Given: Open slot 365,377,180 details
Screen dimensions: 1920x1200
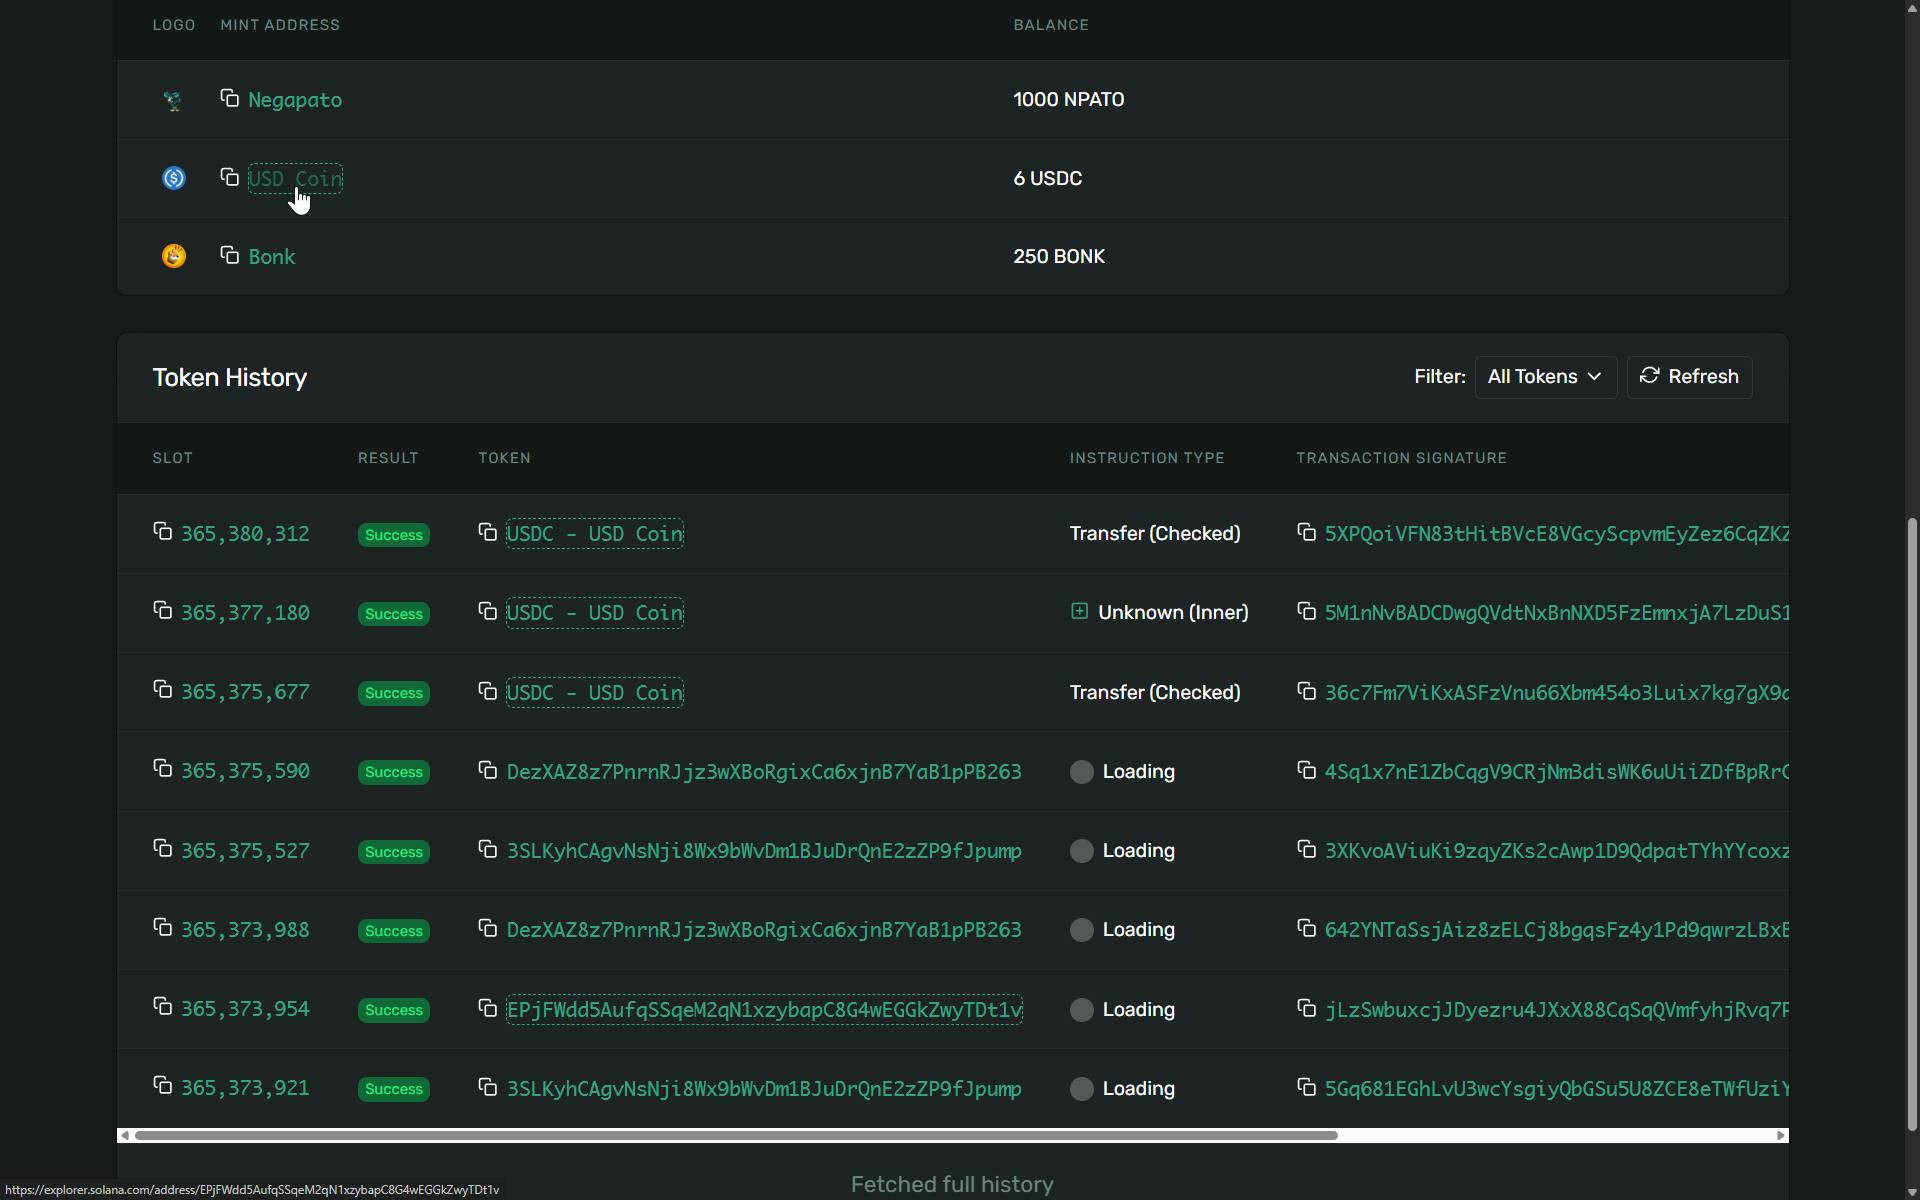Looking at the screenshot, I should tap(245, 613).
